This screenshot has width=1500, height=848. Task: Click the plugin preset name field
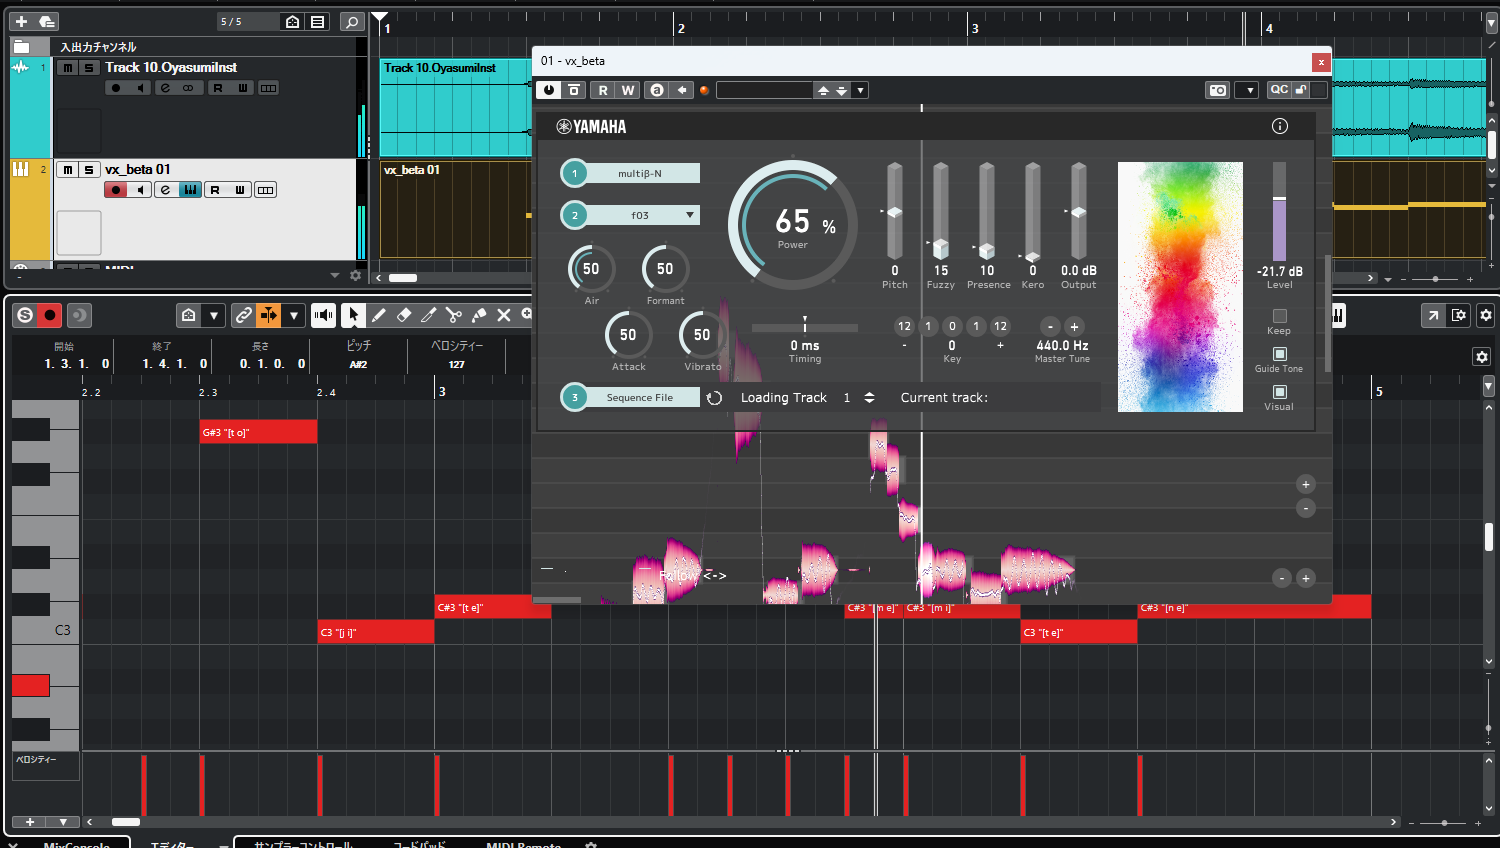coord(765,90)
